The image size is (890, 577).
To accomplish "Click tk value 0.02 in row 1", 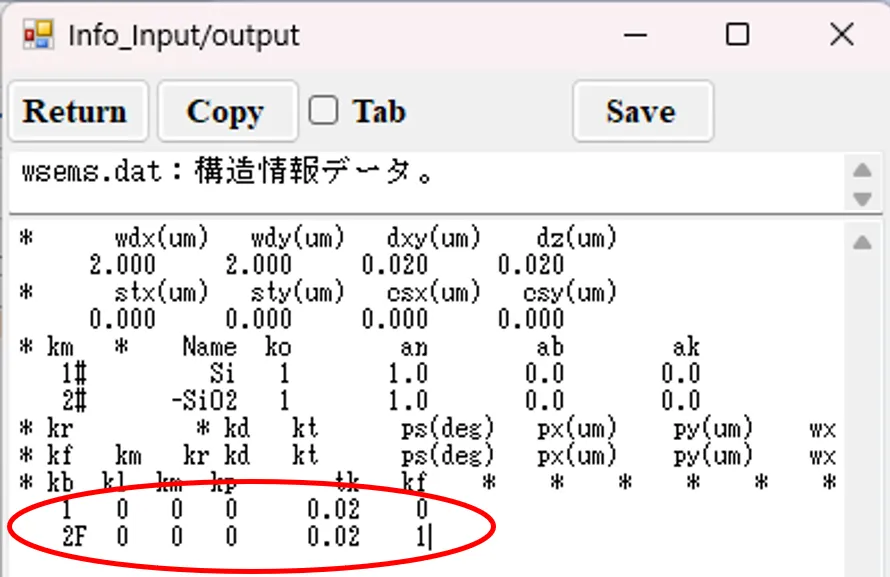I will tap(334, 509).
